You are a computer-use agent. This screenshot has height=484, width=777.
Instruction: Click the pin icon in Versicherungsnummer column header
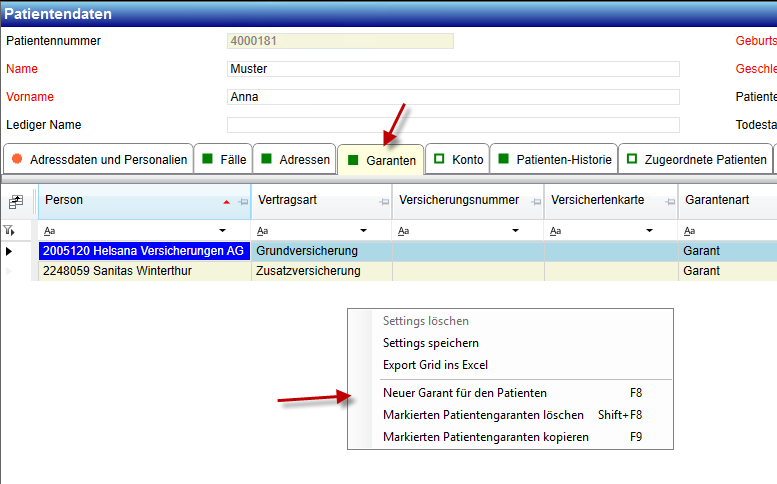coord(536,202)
